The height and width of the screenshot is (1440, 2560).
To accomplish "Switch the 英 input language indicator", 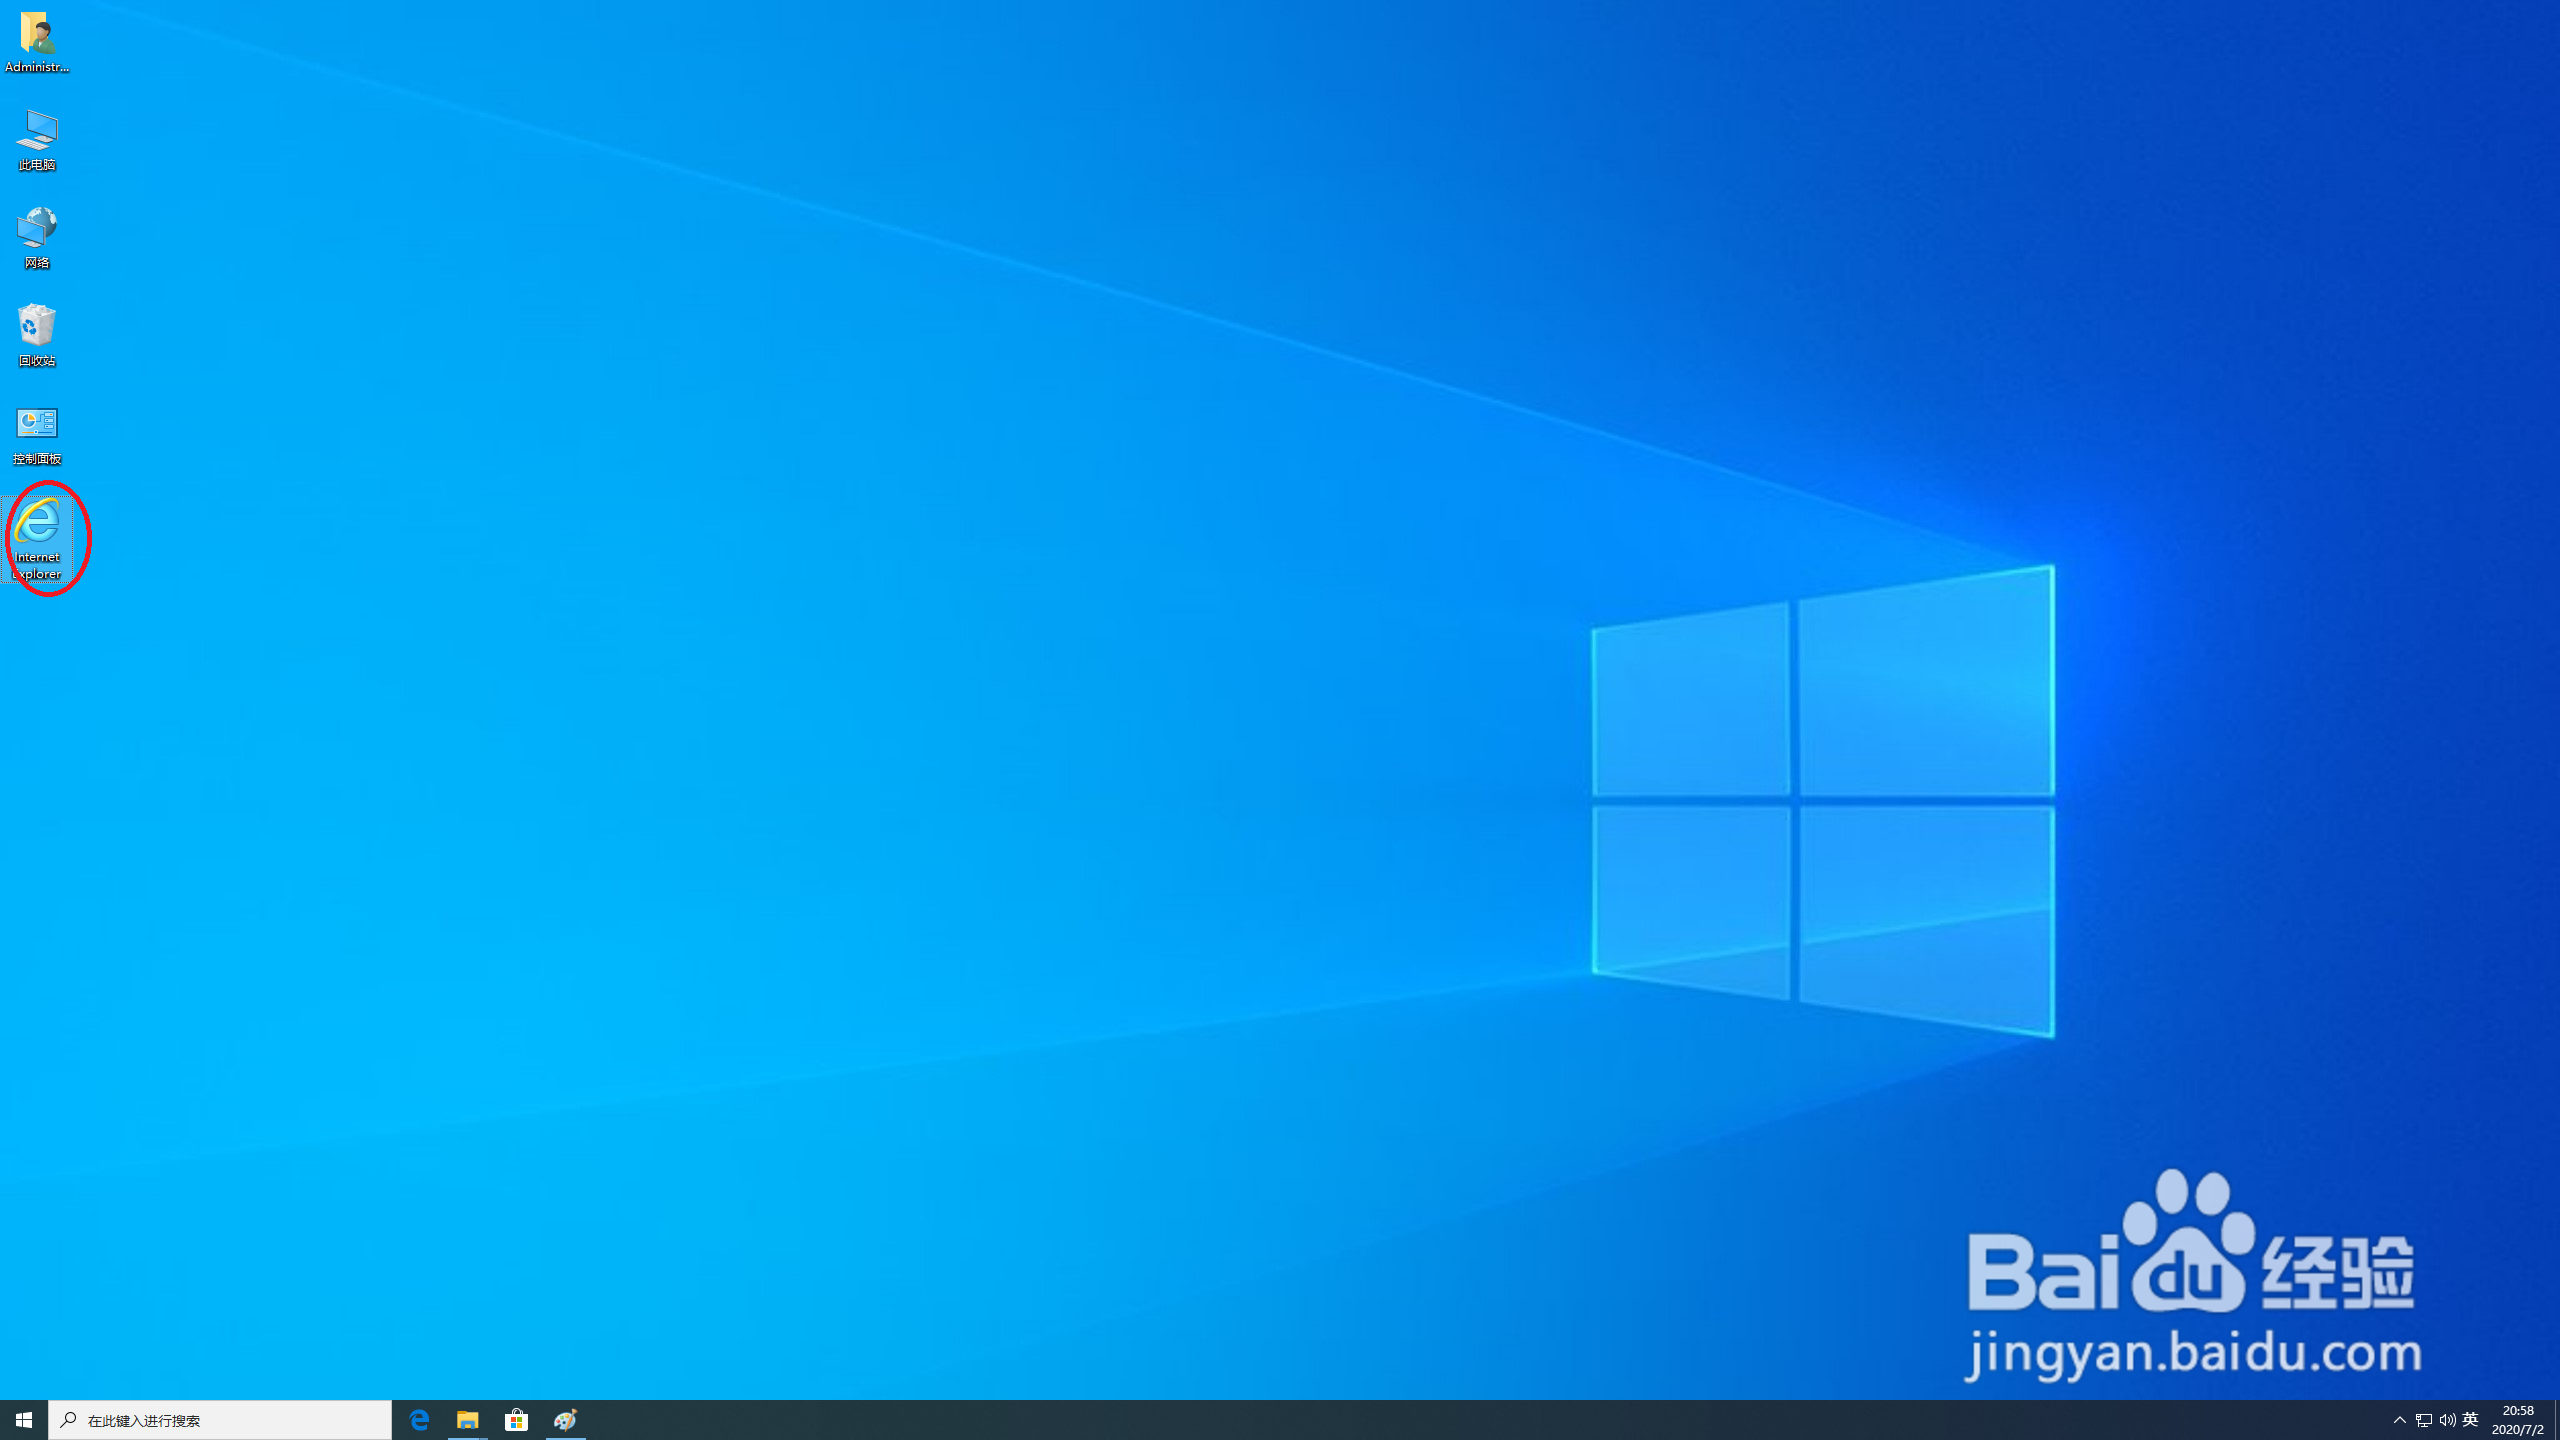I will point(2470,1419).
